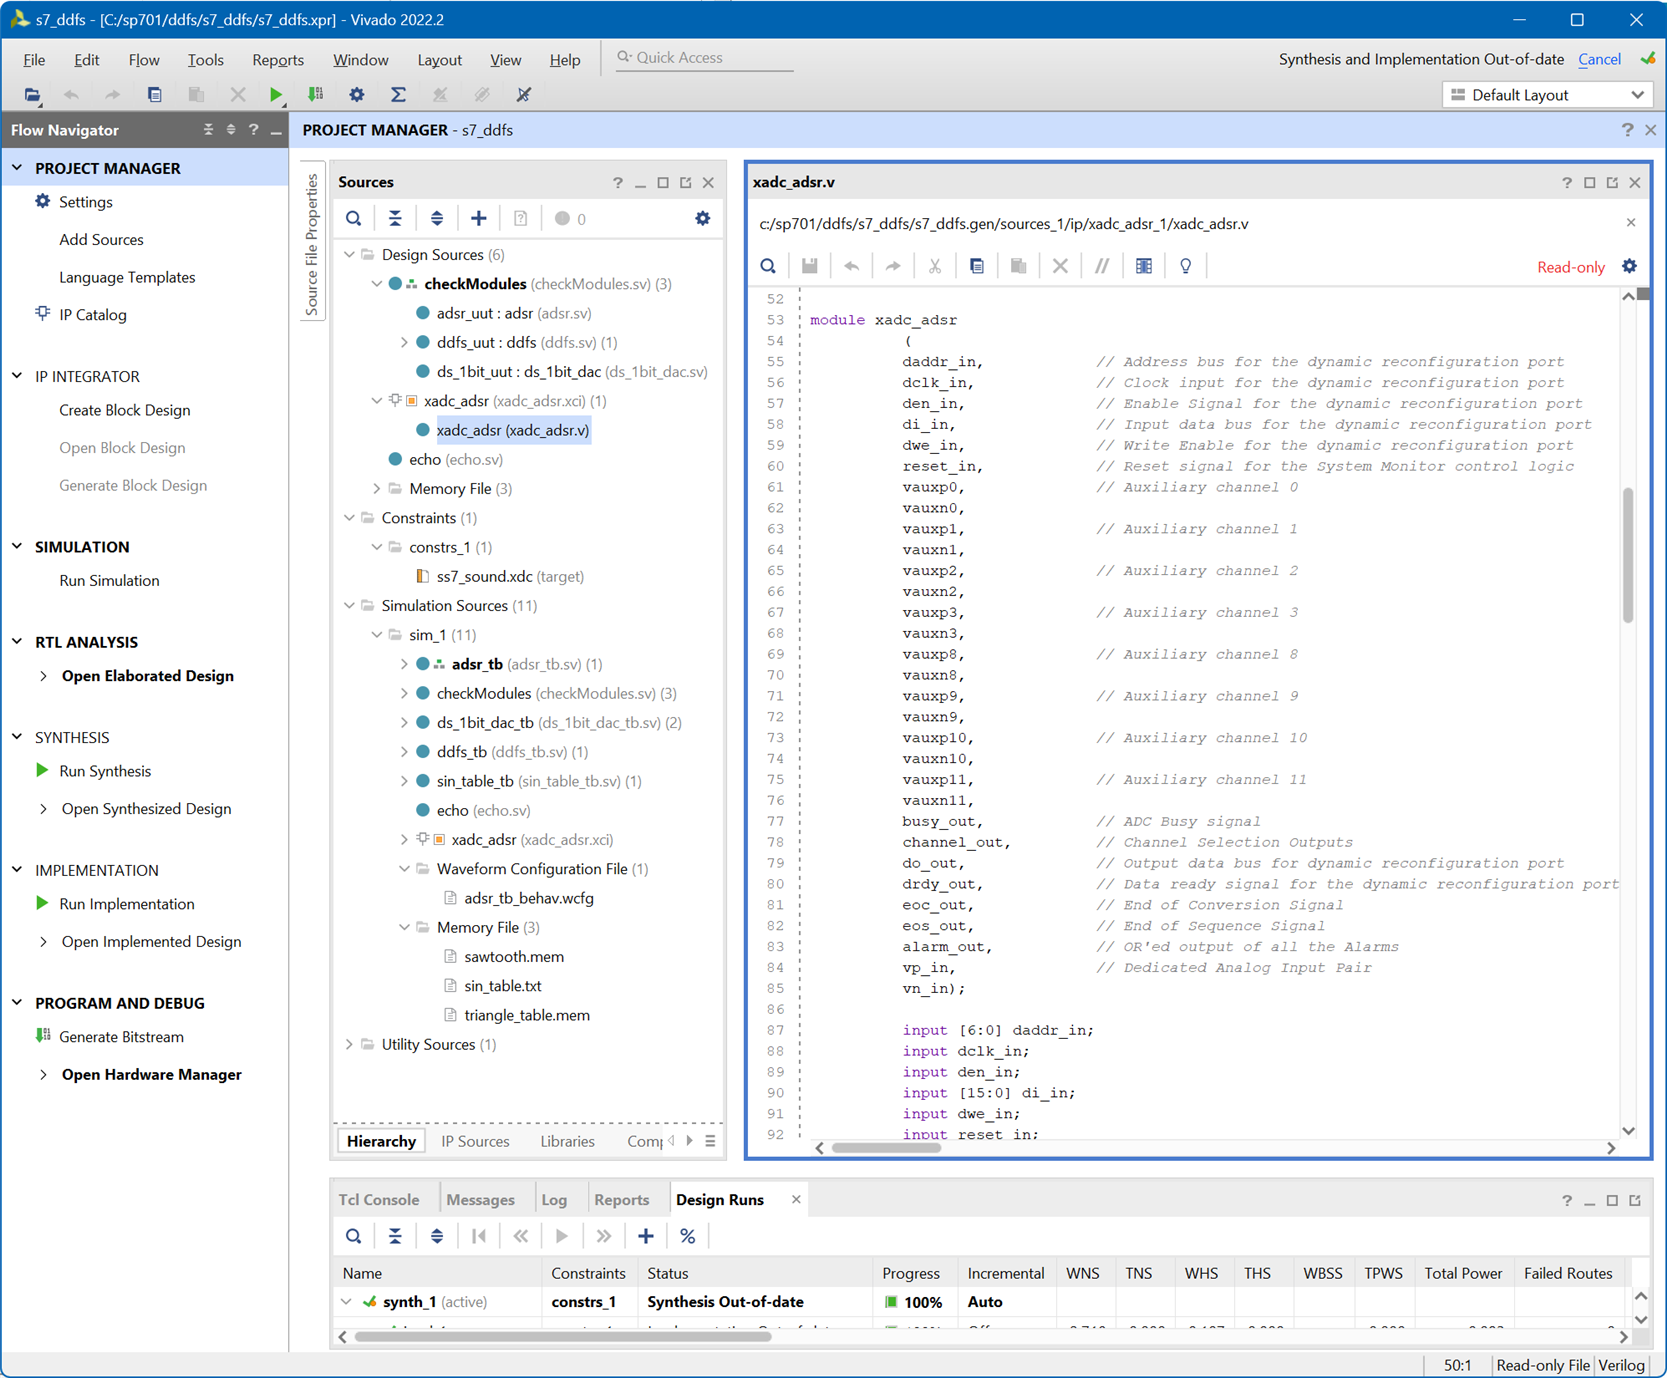Search in the Design Runs panel
The image size is (1667, 1378).
354,1237
